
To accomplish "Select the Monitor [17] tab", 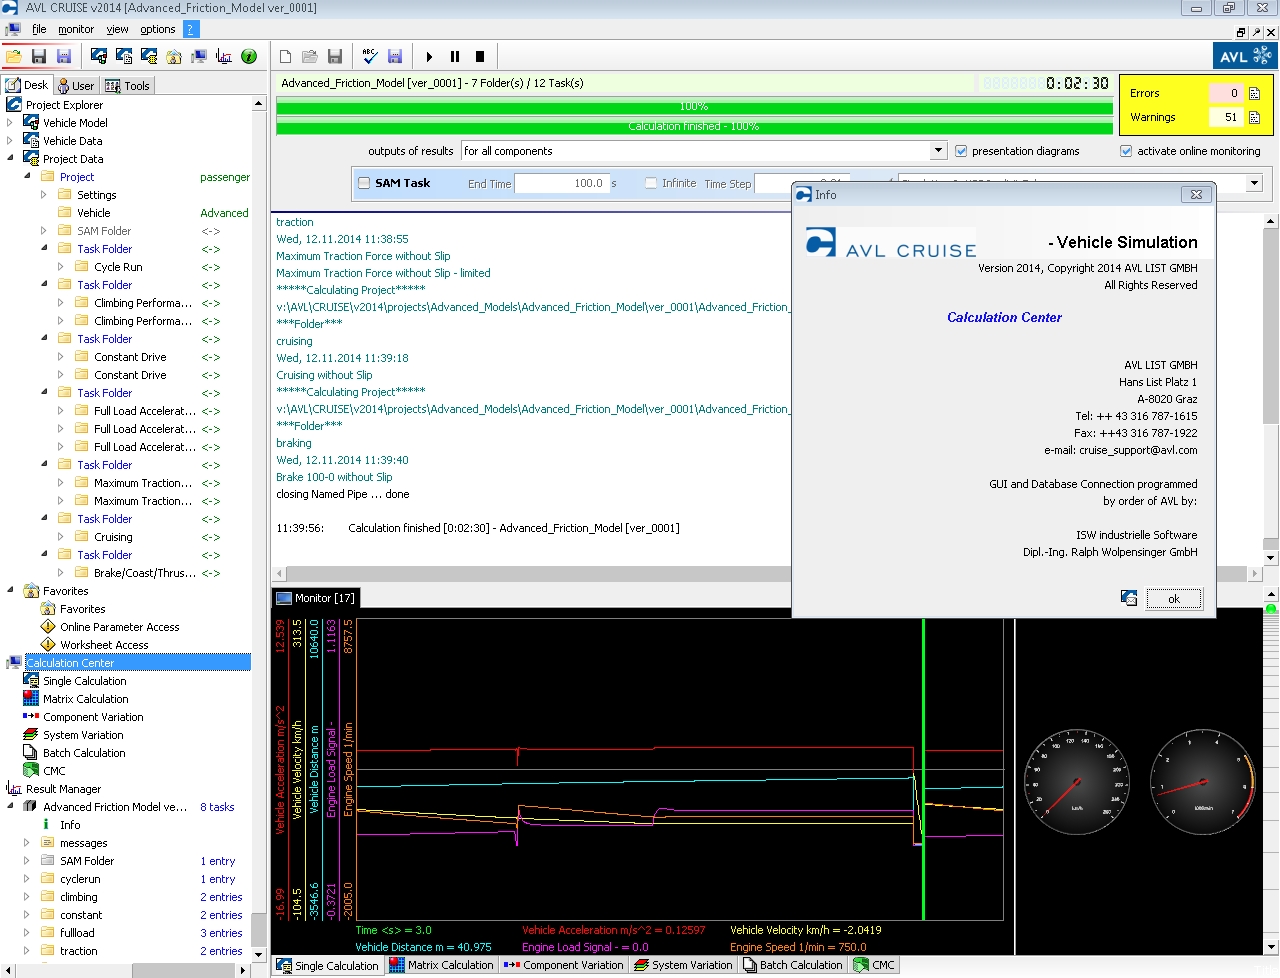I will 315,598.
